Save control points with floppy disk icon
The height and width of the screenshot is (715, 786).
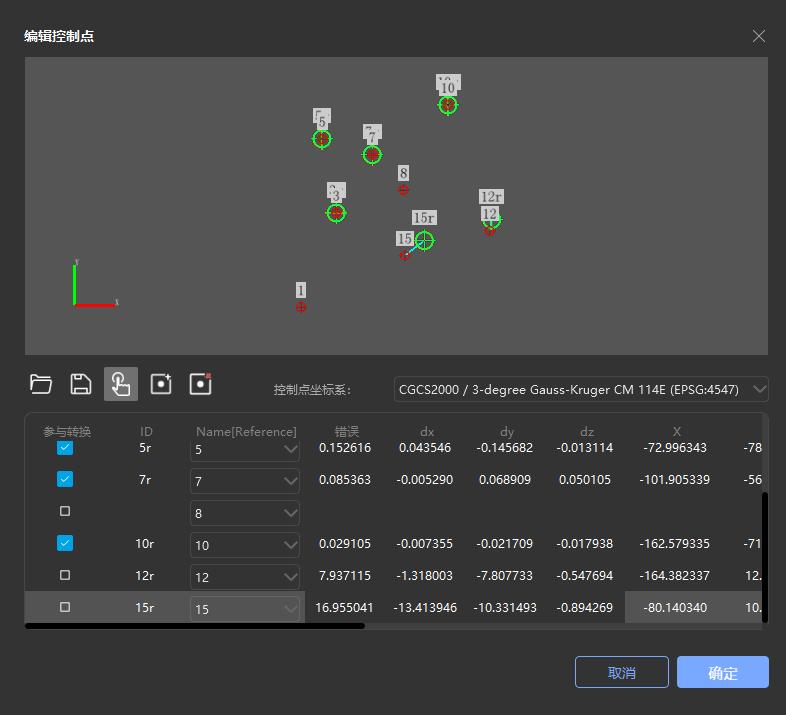coord(81,384)
